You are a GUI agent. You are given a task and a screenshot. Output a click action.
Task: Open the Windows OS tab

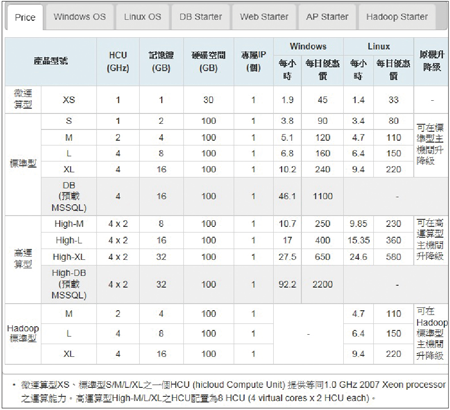[x=80, y=17]
